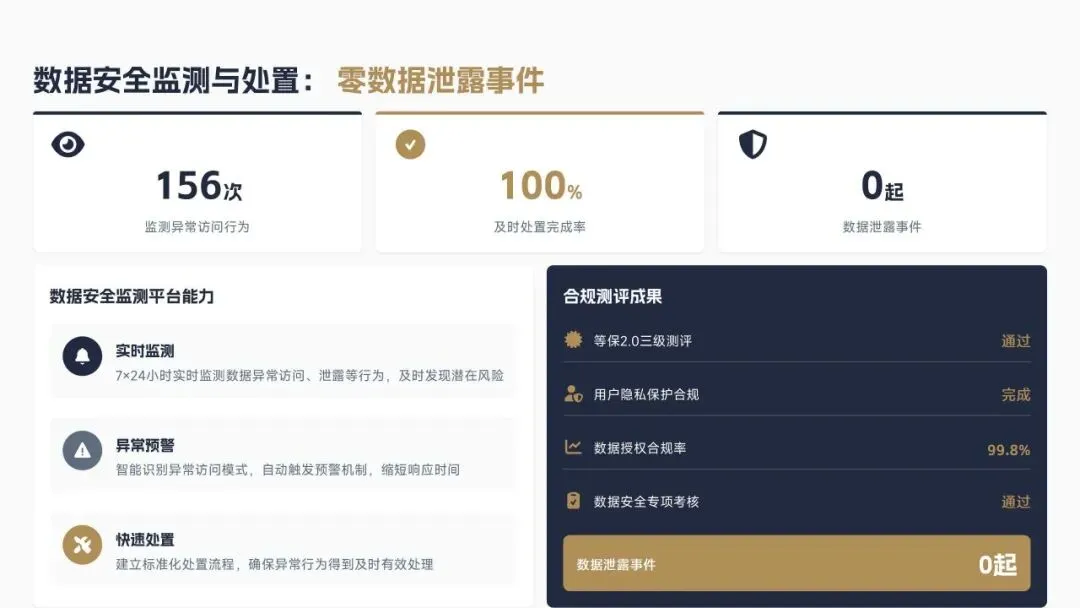The width and height of the screenshot is (1080, 608).
Task: Click the 数据安全监测平台能力 section heading
Action: tap(132, 296)
